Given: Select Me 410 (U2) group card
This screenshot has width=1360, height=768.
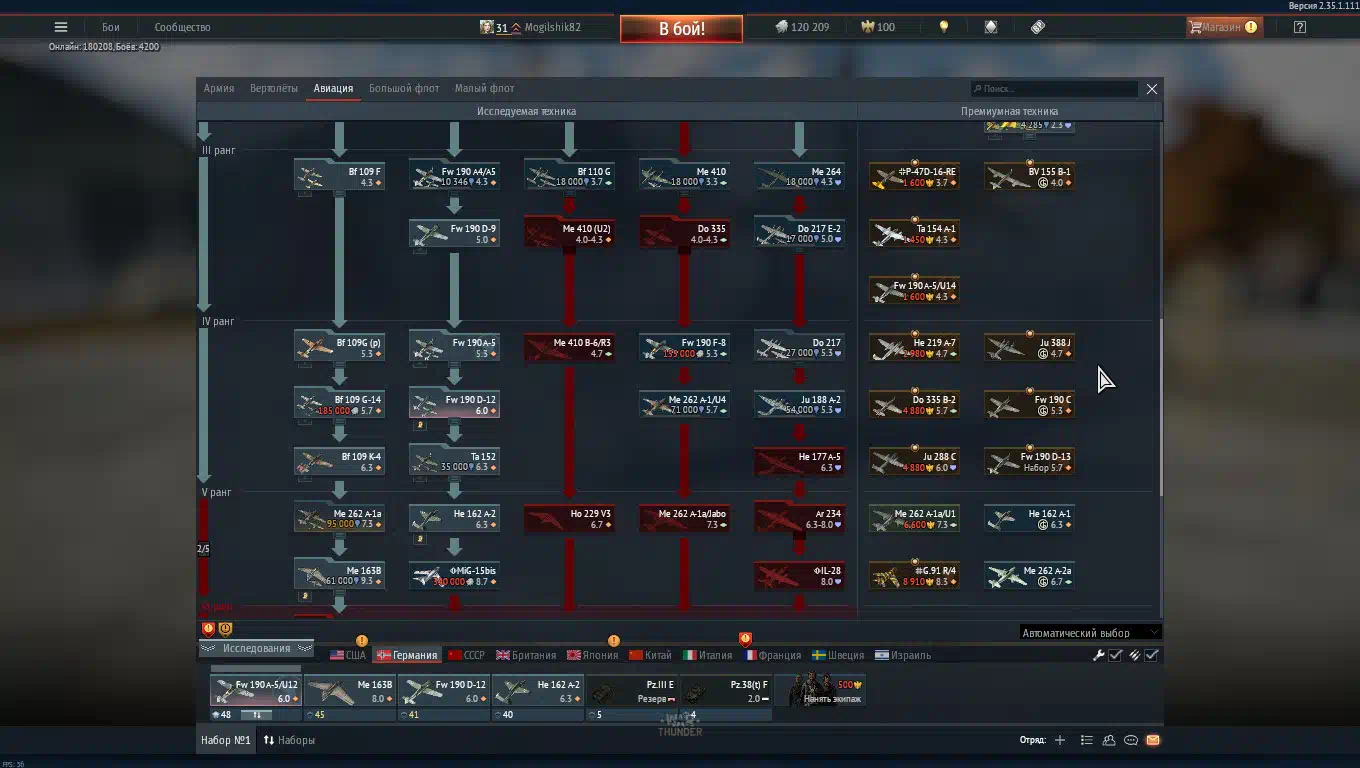Looking at the screenshot, I should (x=569, y=233).
